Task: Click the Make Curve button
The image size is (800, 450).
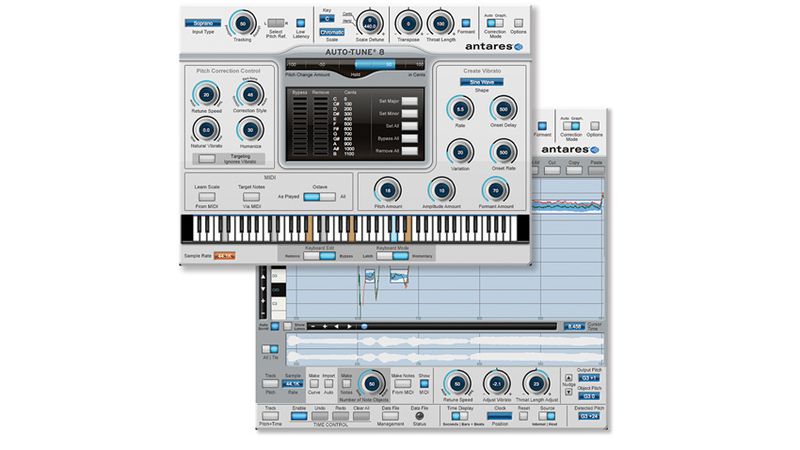Action: (314, 384)
